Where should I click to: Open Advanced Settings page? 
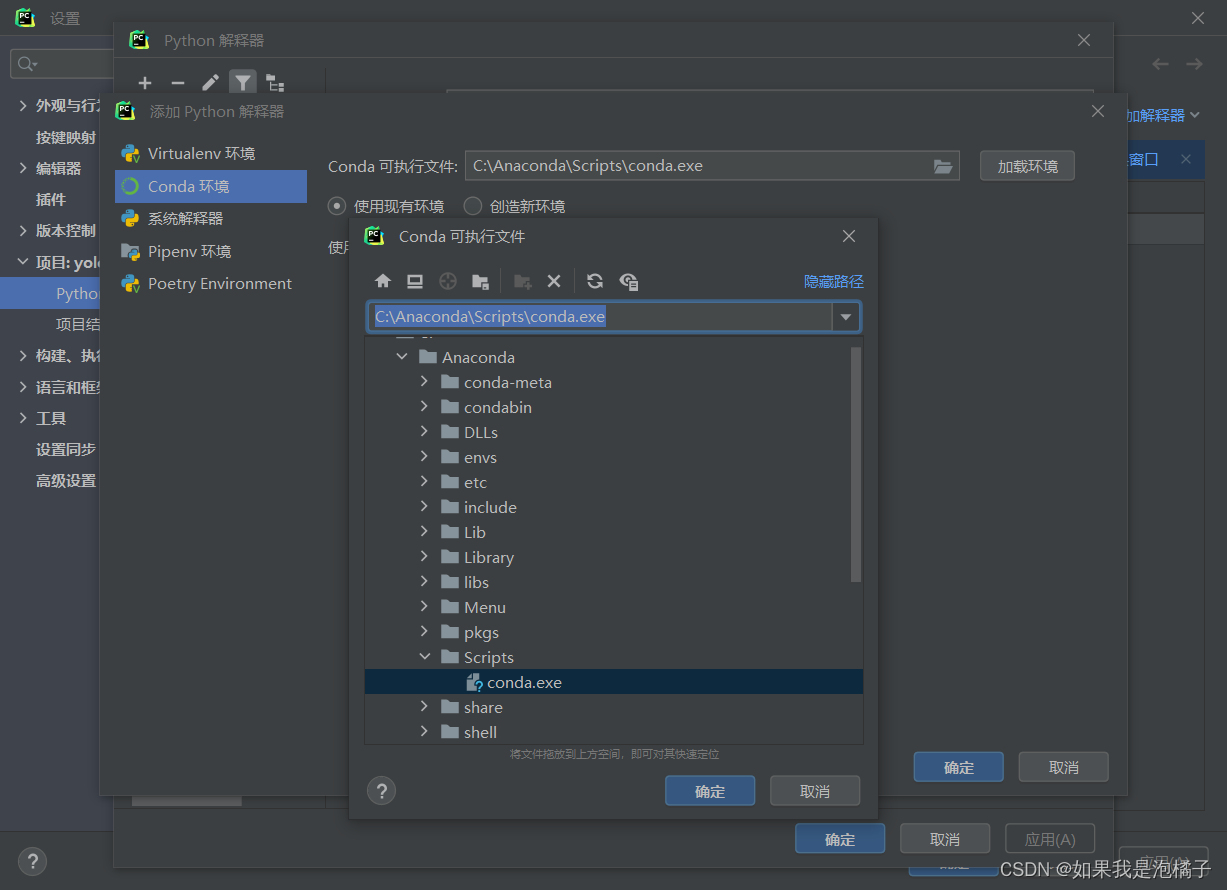(66, 481)
